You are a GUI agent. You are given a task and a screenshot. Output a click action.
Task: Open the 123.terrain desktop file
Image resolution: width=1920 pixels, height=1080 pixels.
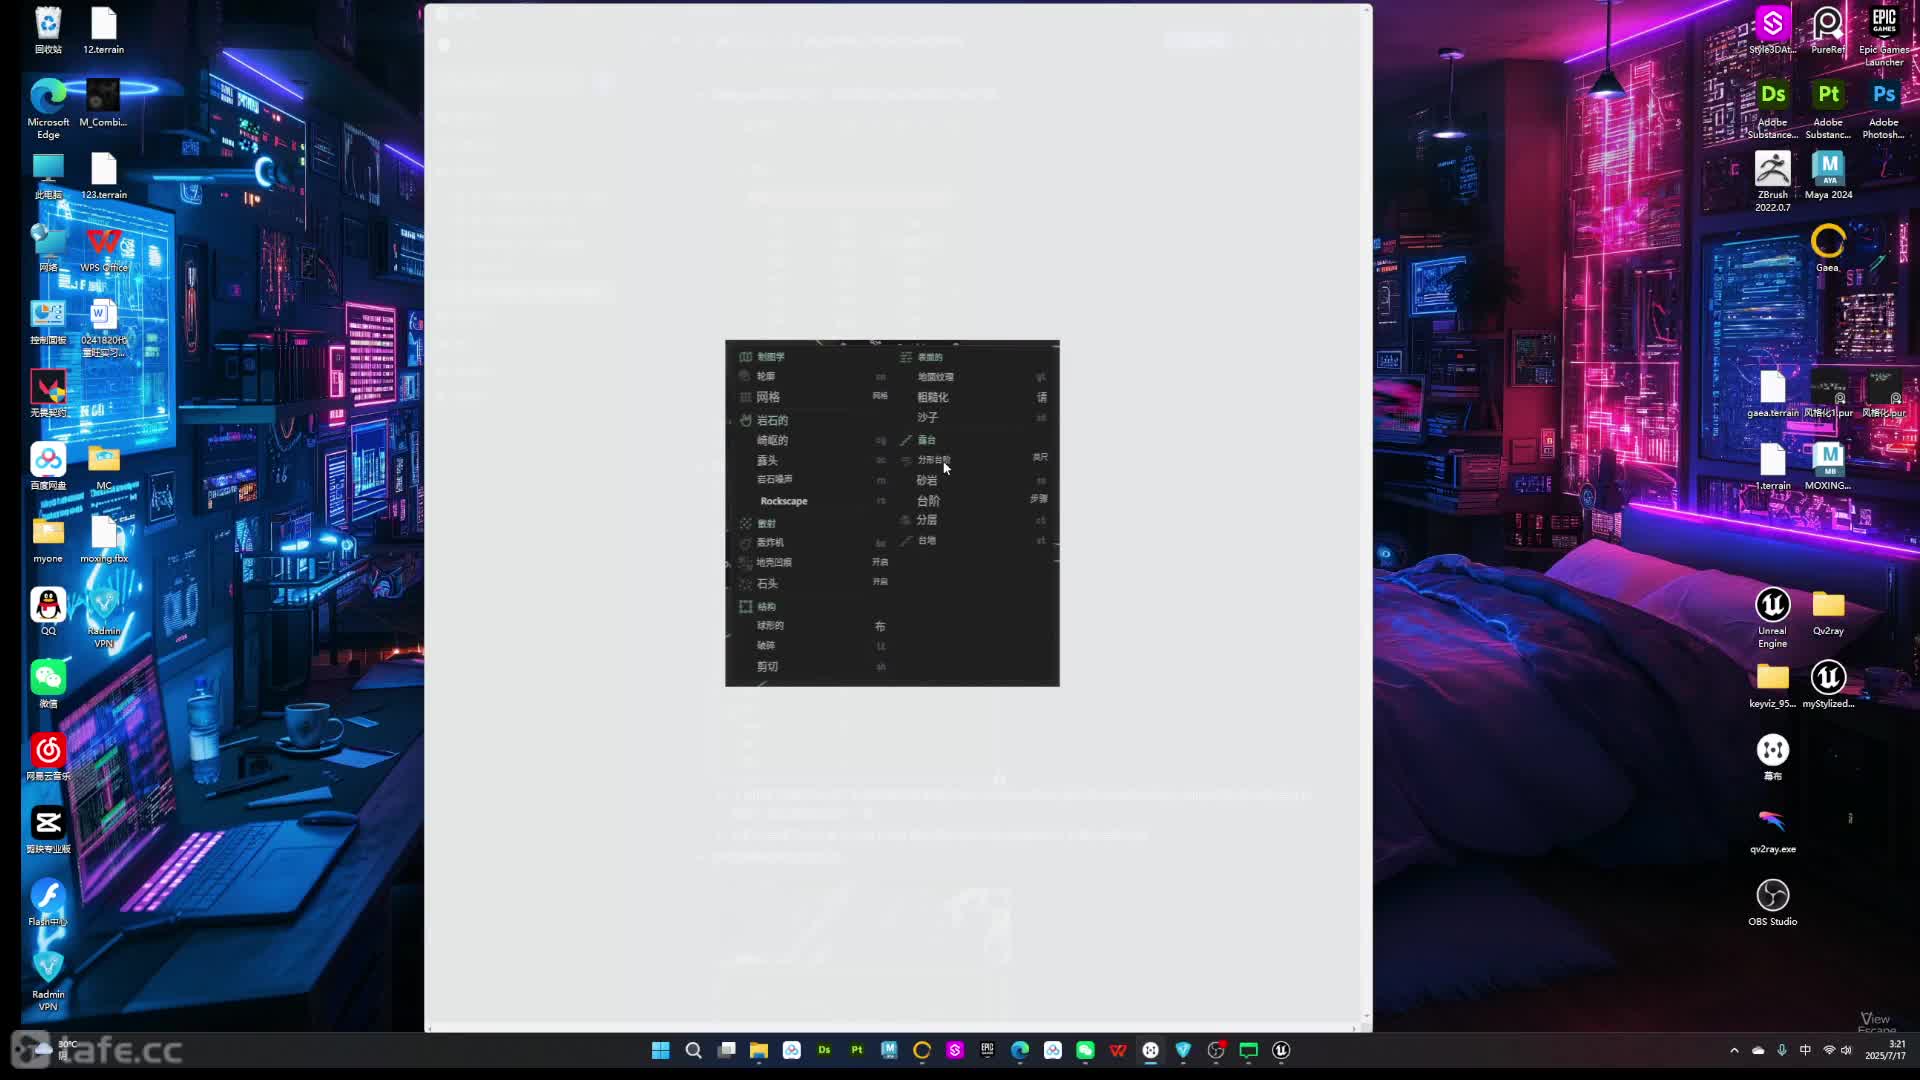104,176
